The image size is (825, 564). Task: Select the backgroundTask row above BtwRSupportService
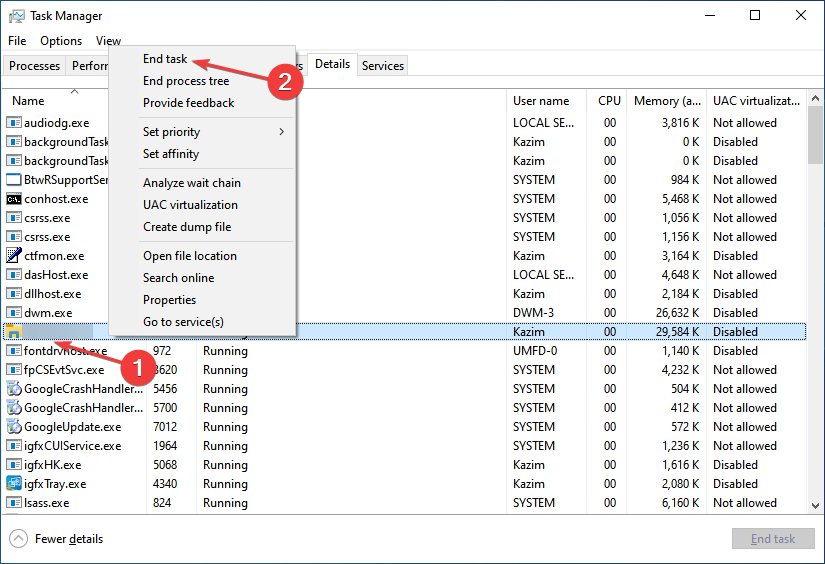click(404, 161)
